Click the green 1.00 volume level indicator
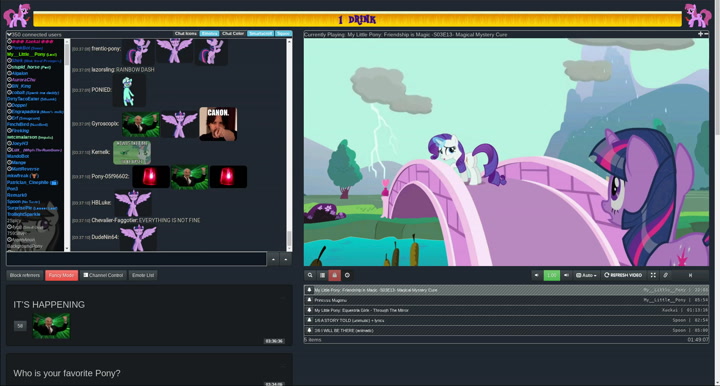The width and height of the screenshot is (720, 386). click(551, 275)
